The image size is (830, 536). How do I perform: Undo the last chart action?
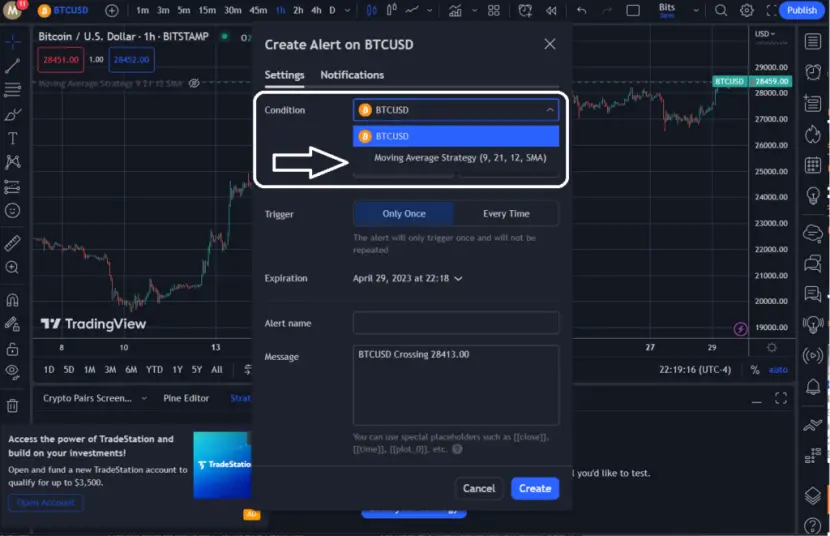click(581, 10)
